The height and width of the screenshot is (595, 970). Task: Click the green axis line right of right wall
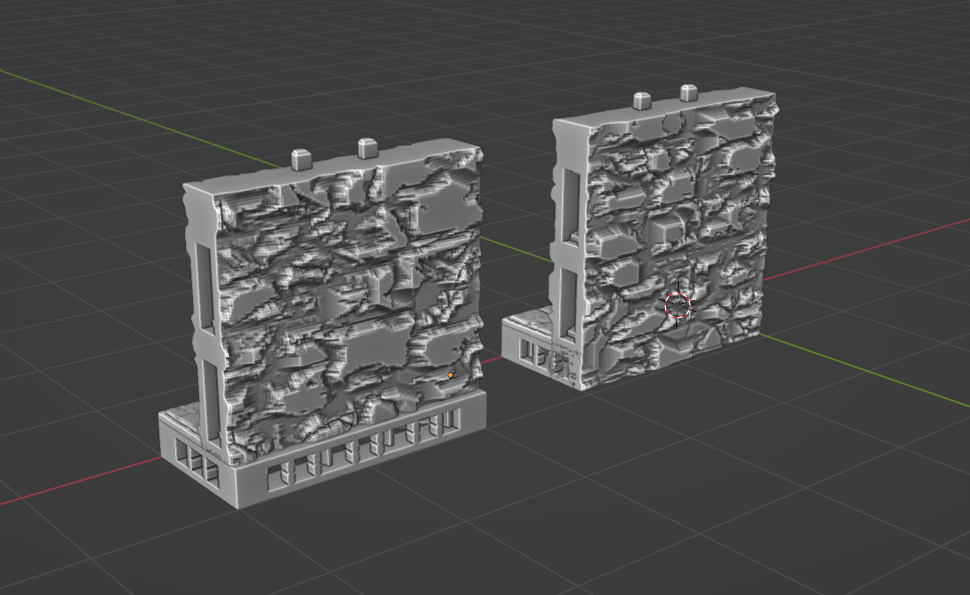[865, 371]
